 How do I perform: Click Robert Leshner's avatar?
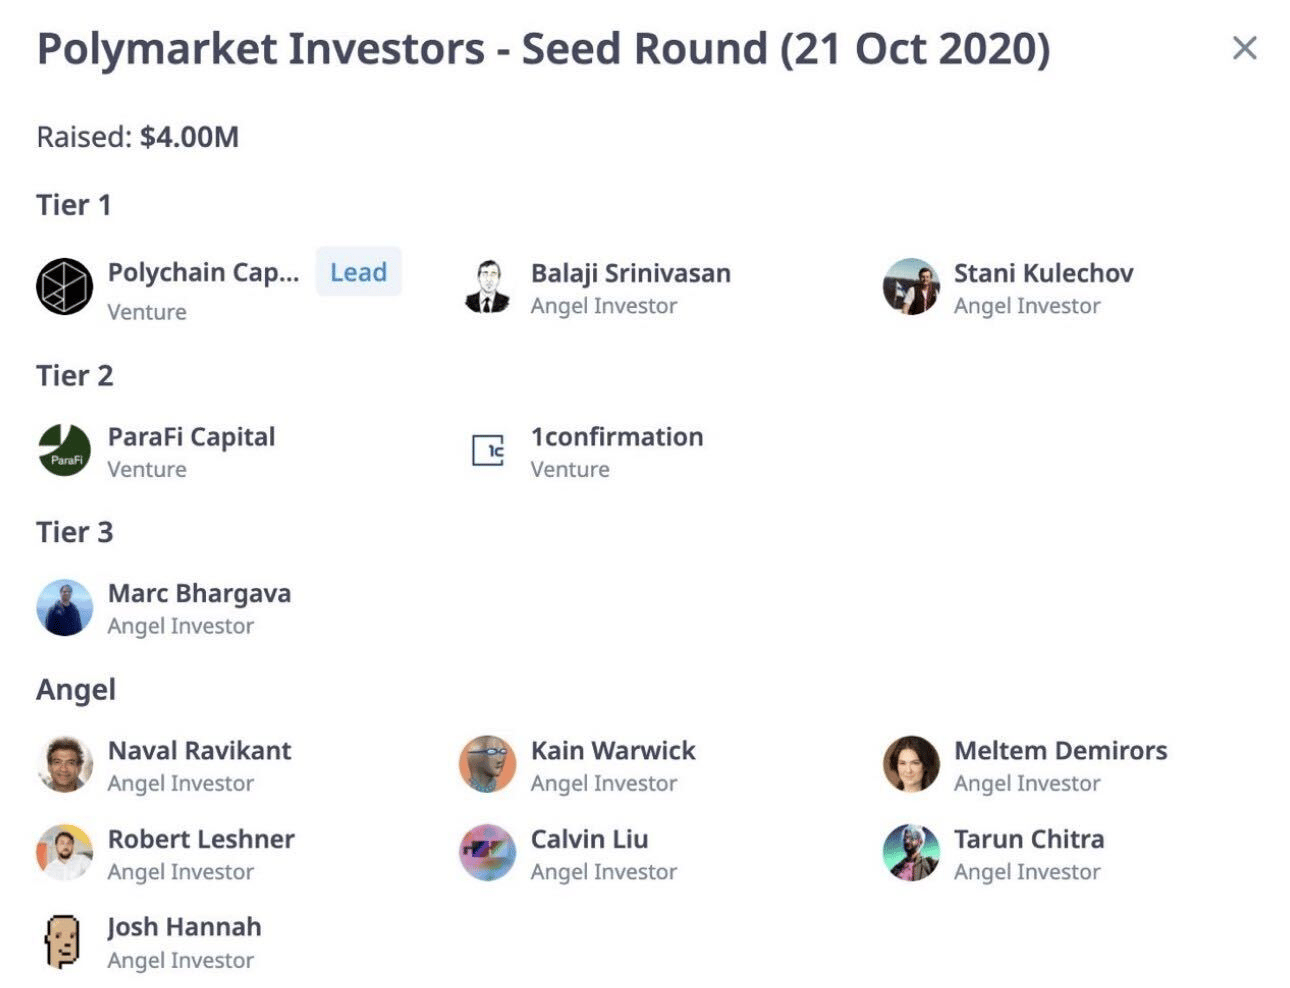(65, 853)
